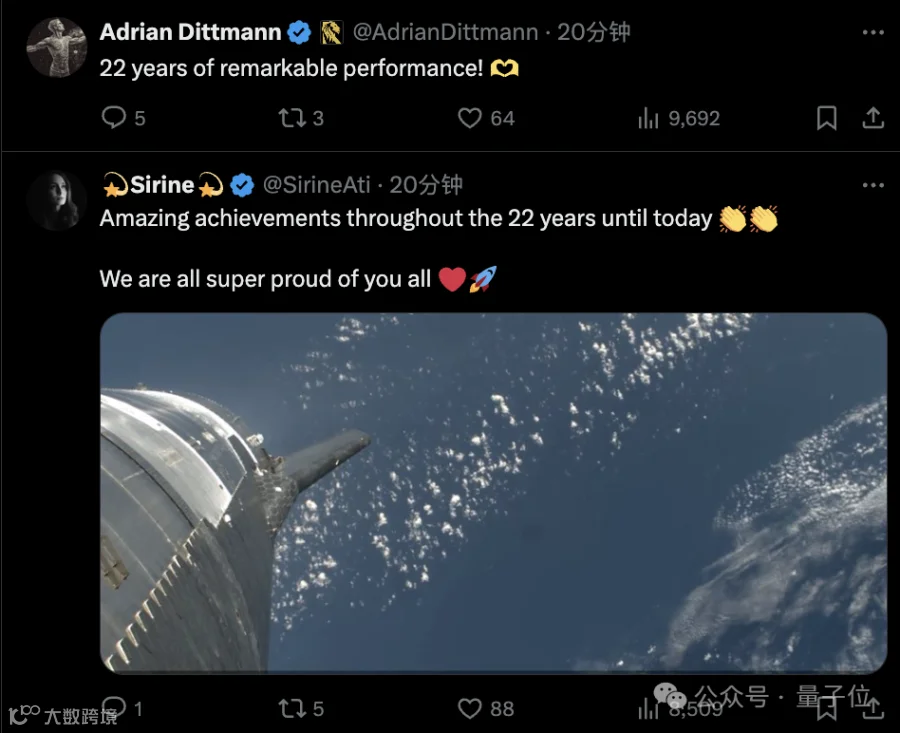Image resolution: width=900 pixels, height=733 pixels.
Task: Open Sirine's tweet timestamp 20分钟
Action: pyautogui.click(x=426, y=185)
